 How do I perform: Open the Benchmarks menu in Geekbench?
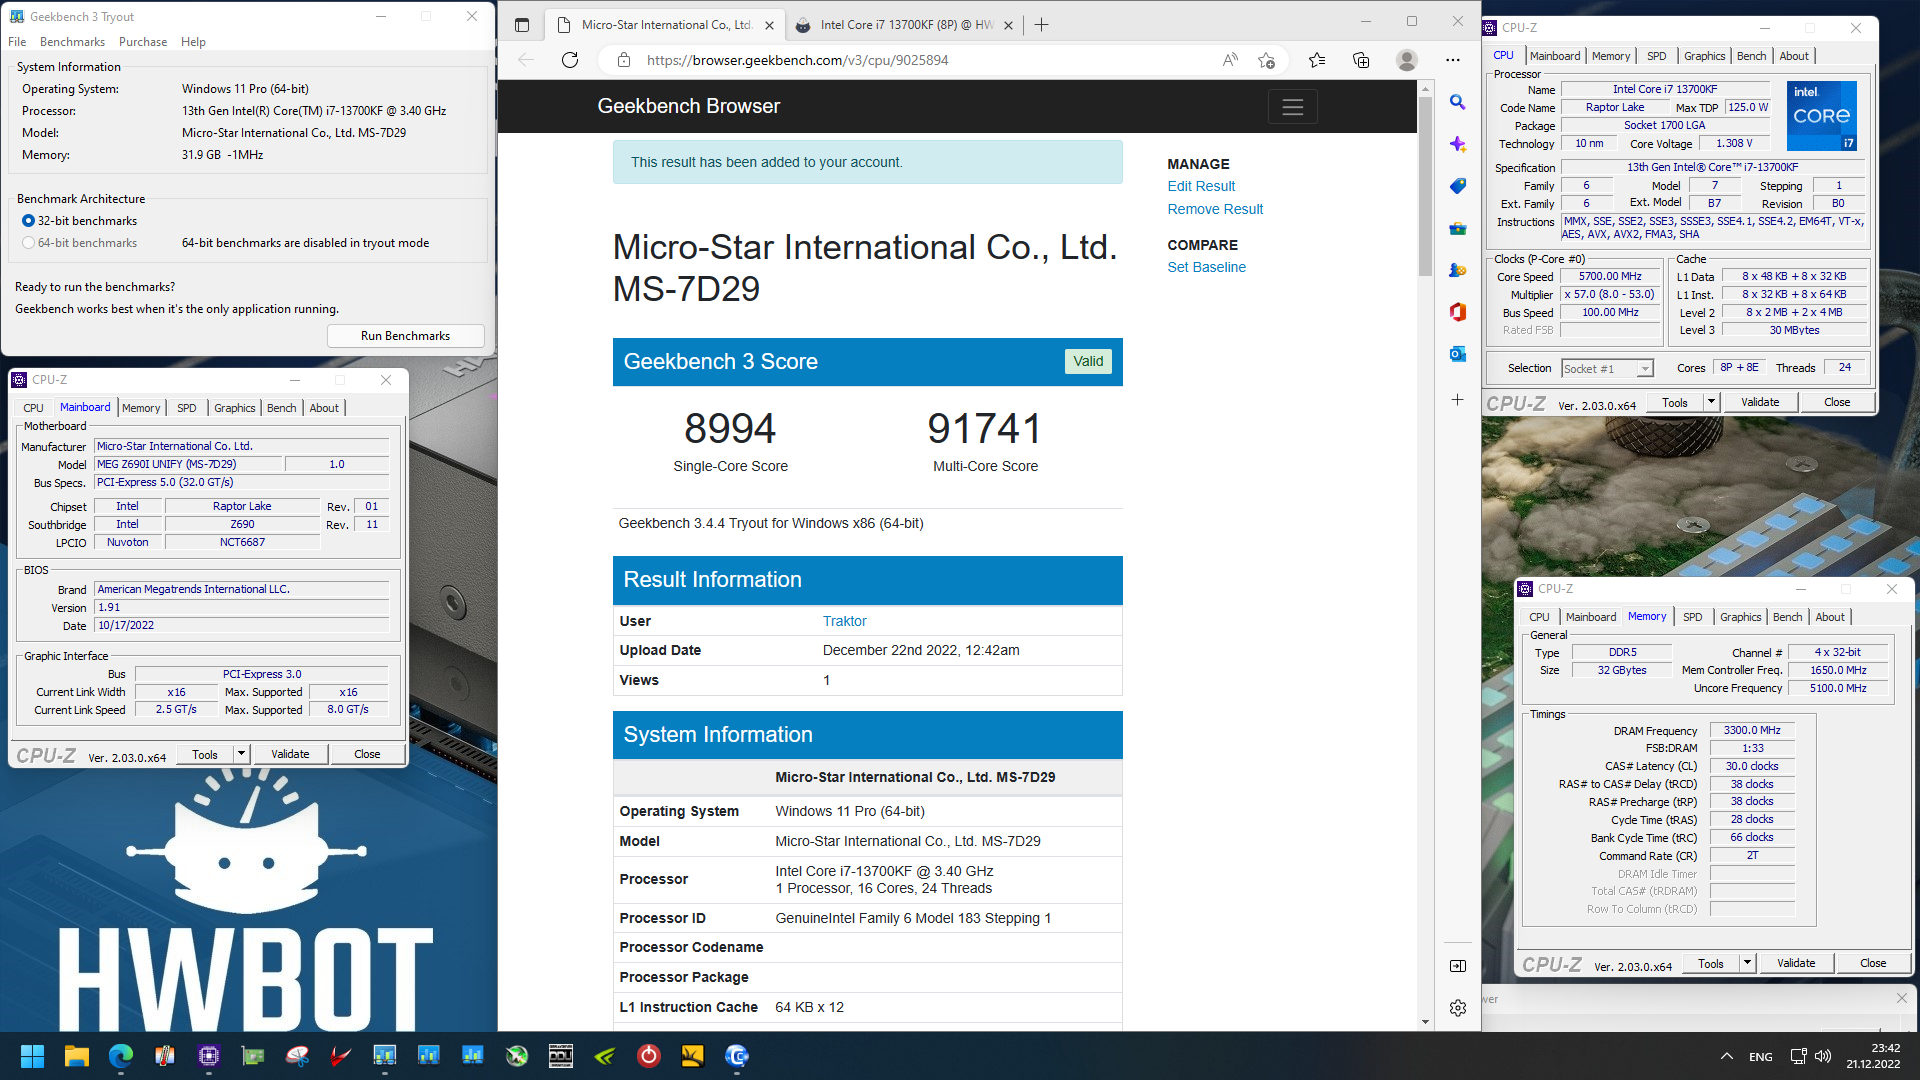point(72,42)
